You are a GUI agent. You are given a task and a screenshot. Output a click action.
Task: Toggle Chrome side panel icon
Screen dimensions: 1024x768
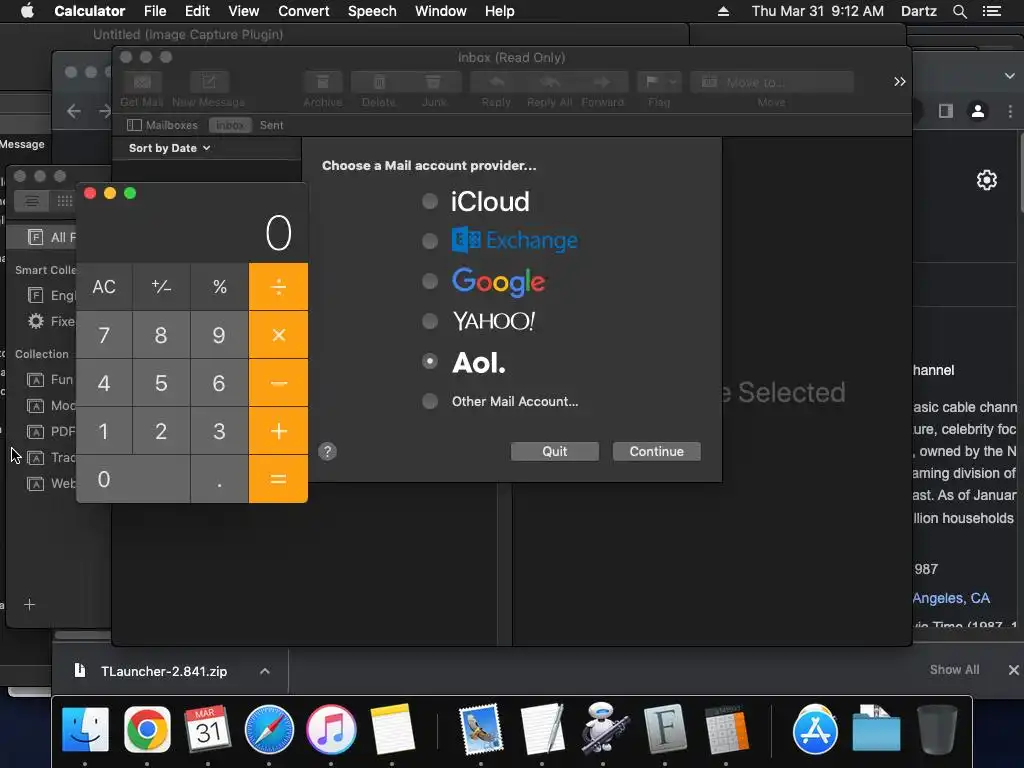click(946, 111)
